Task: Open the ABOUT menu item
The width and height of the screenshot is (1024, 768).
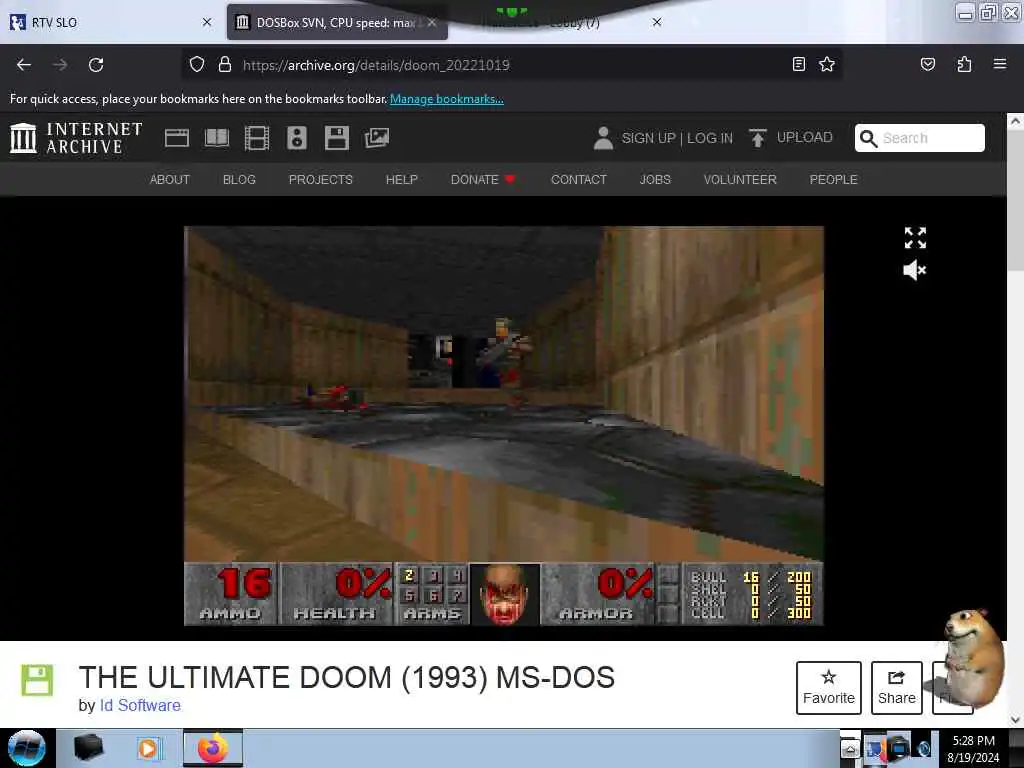Action: pos(170,180)
